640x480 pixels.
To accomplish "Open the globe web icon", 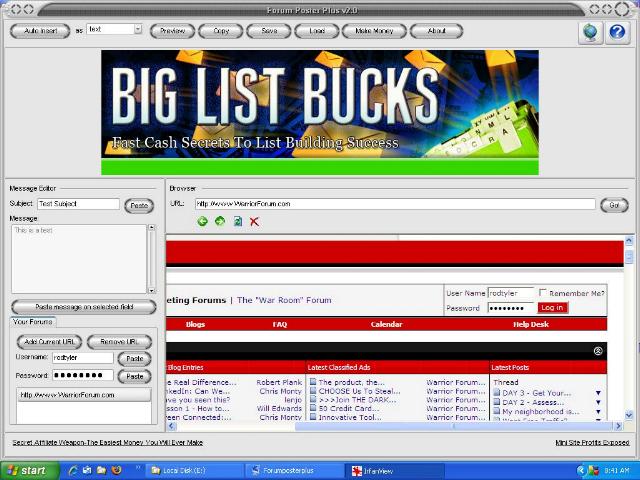I will pos(590,32).
